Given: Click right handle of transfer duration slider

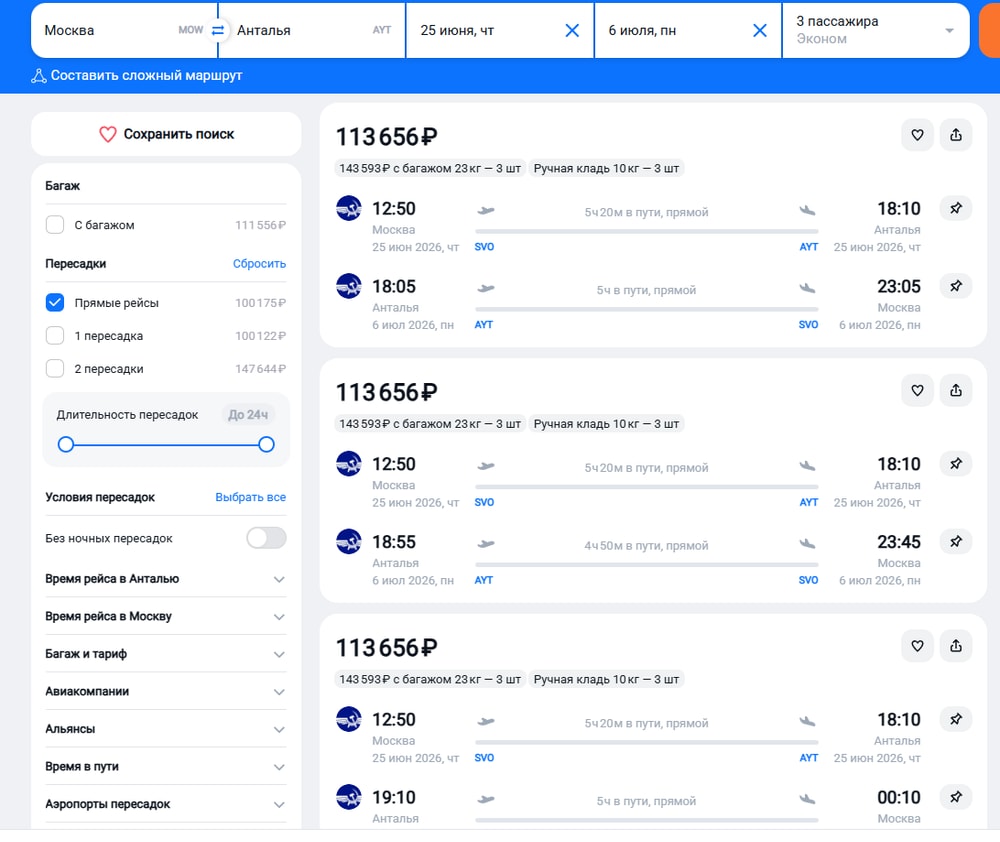Looking at the screenshot, I should point(266,444).
